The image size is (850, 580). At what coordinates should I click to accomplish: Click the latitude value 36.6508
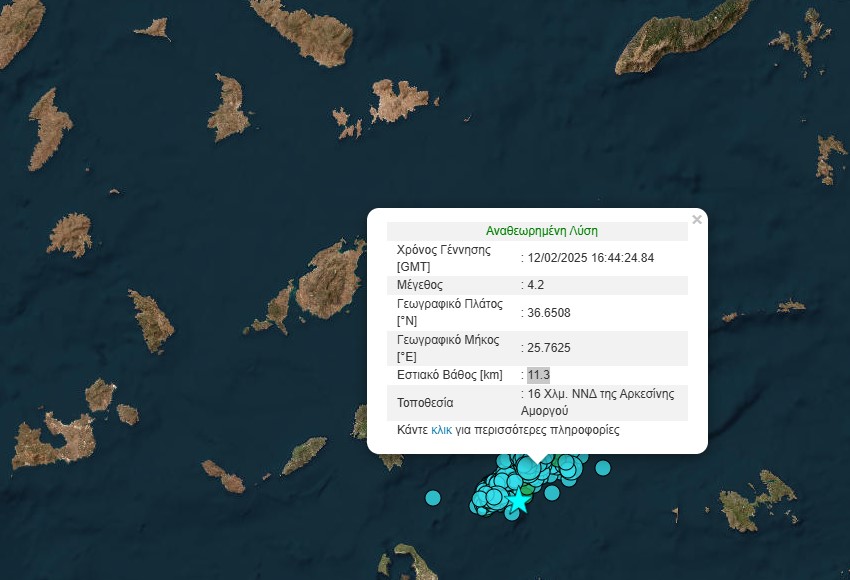549,313
